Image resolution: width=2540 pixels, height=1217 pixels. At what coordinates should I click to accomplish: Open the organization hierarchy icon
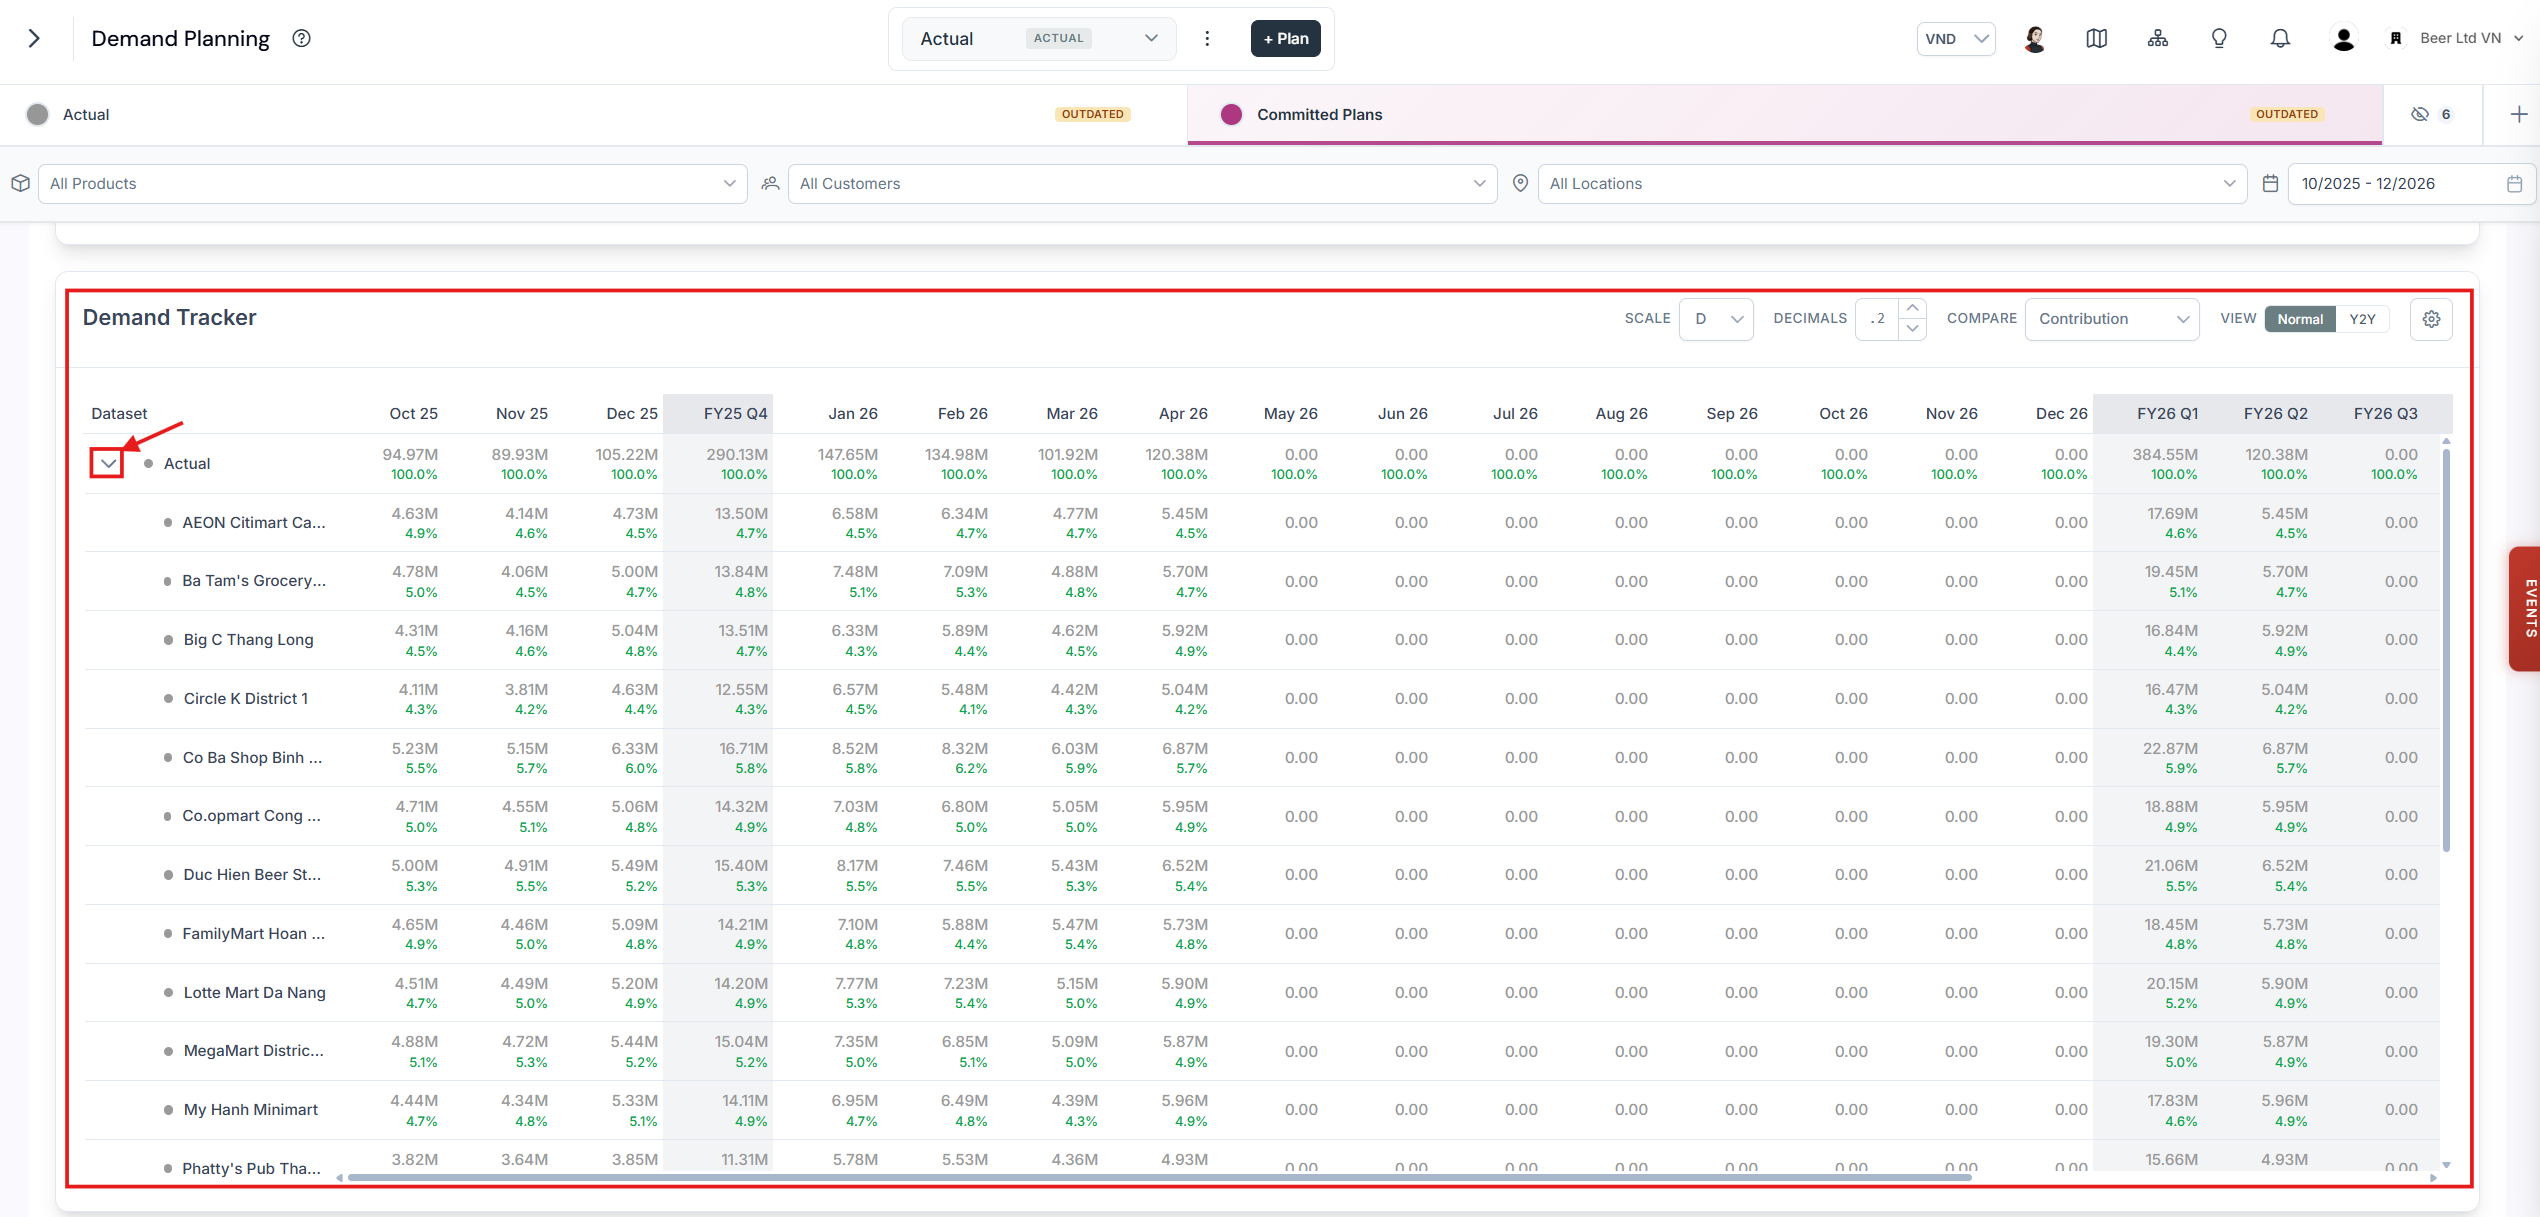pyautogui.click(x=2158, y=38)
